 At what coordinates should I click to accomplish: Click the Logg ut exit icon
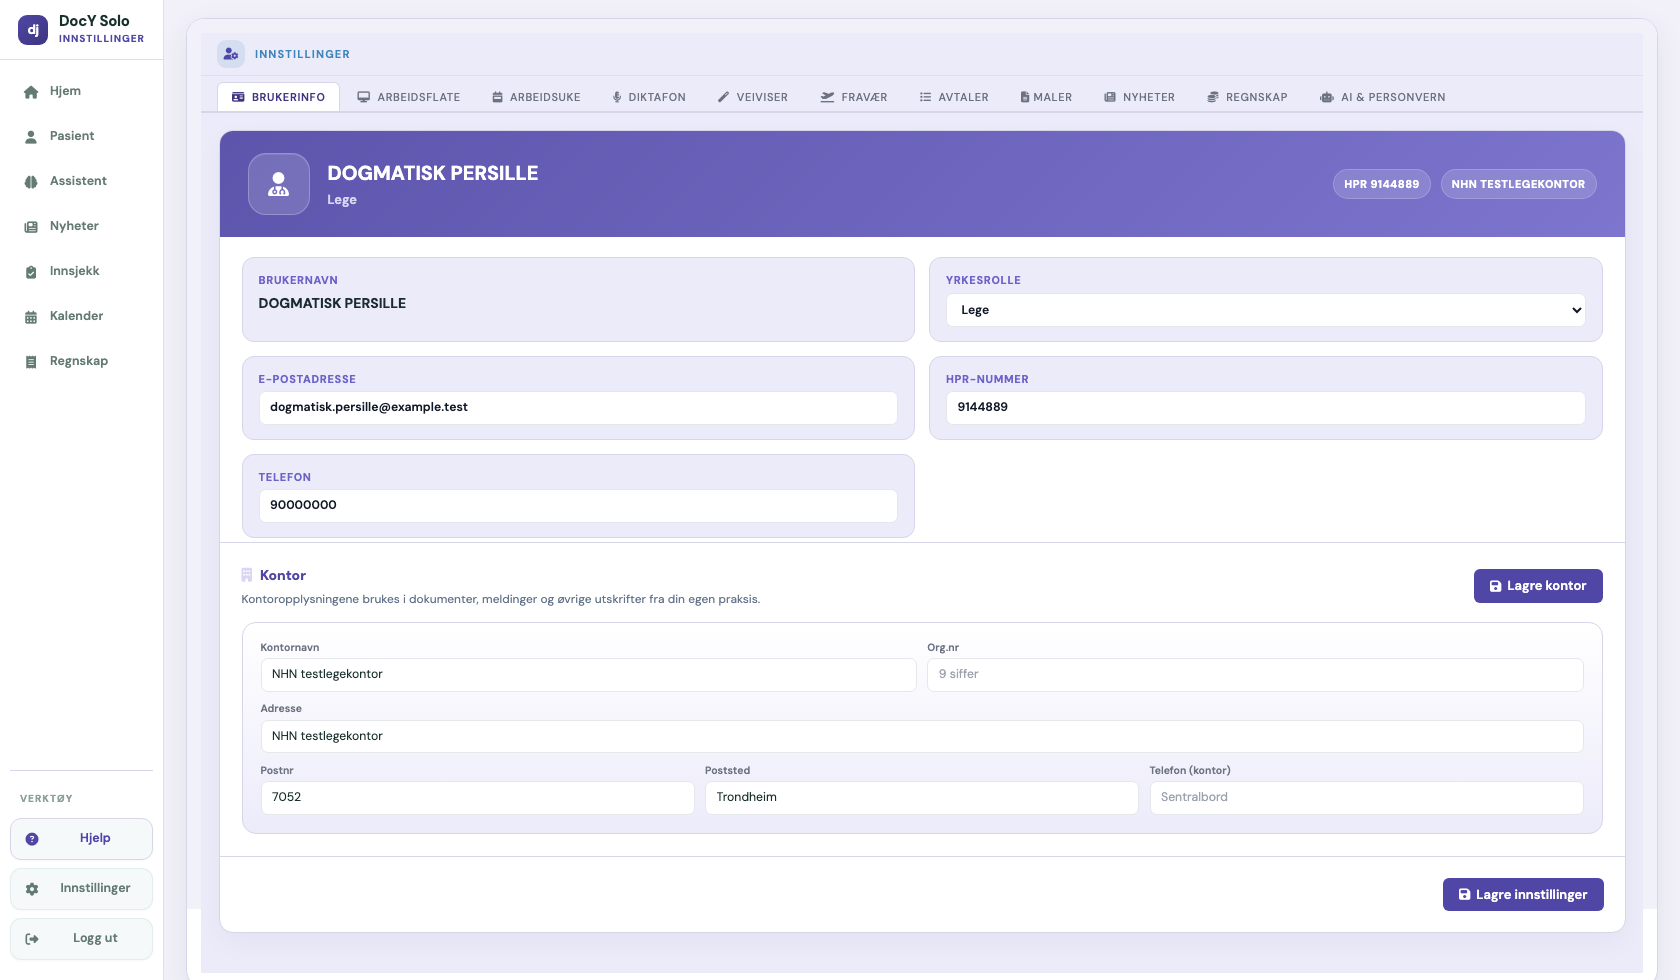32,938
